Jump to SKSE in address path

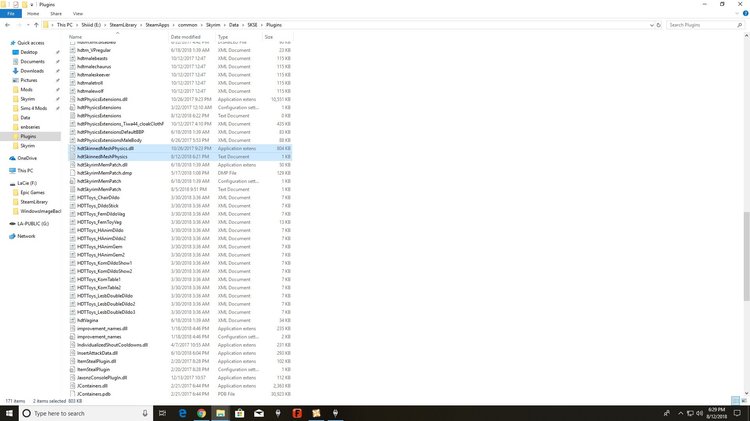(252, 25)
